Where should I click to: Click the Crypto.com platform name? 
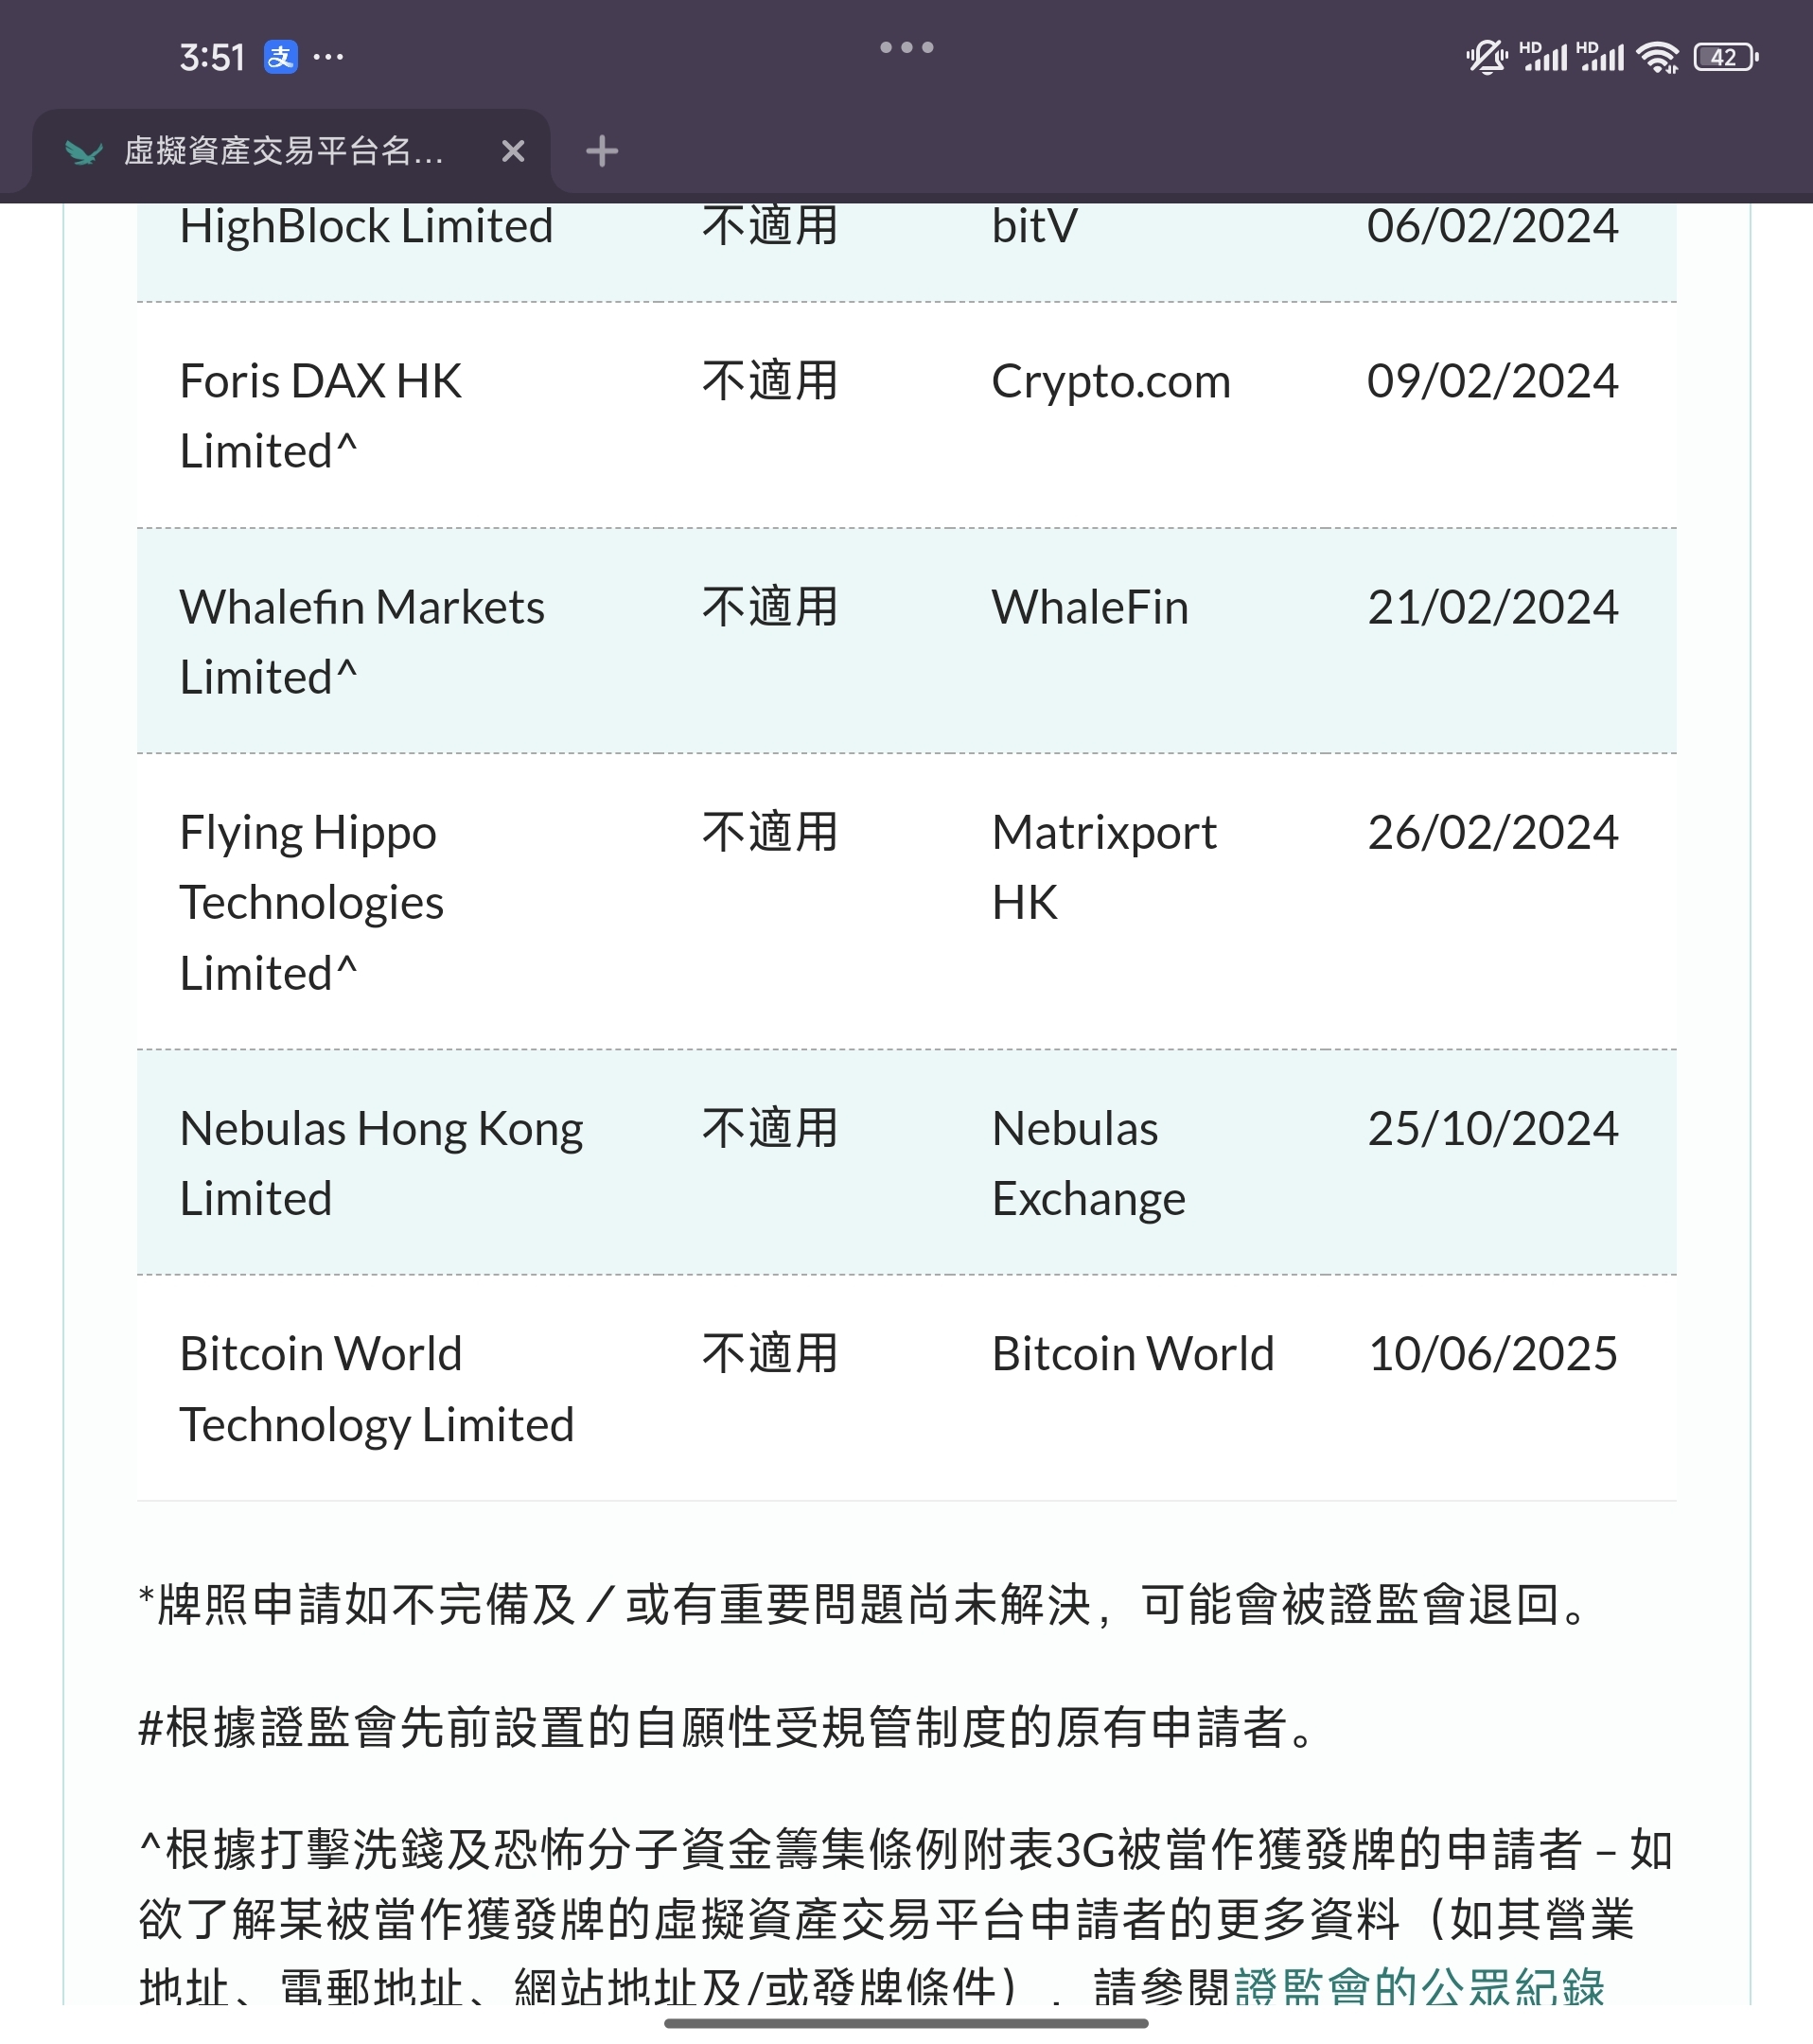(1111, 381)
